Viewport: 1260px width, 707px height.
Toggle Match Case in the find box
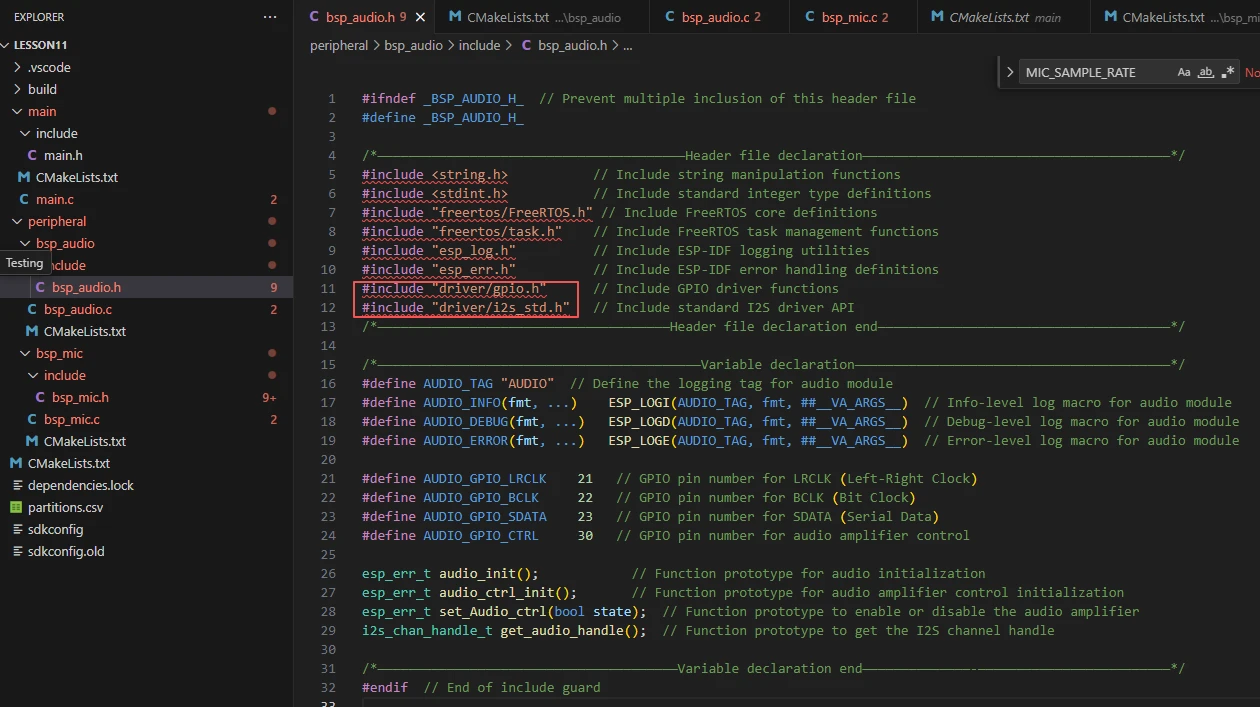(1184, 72)
